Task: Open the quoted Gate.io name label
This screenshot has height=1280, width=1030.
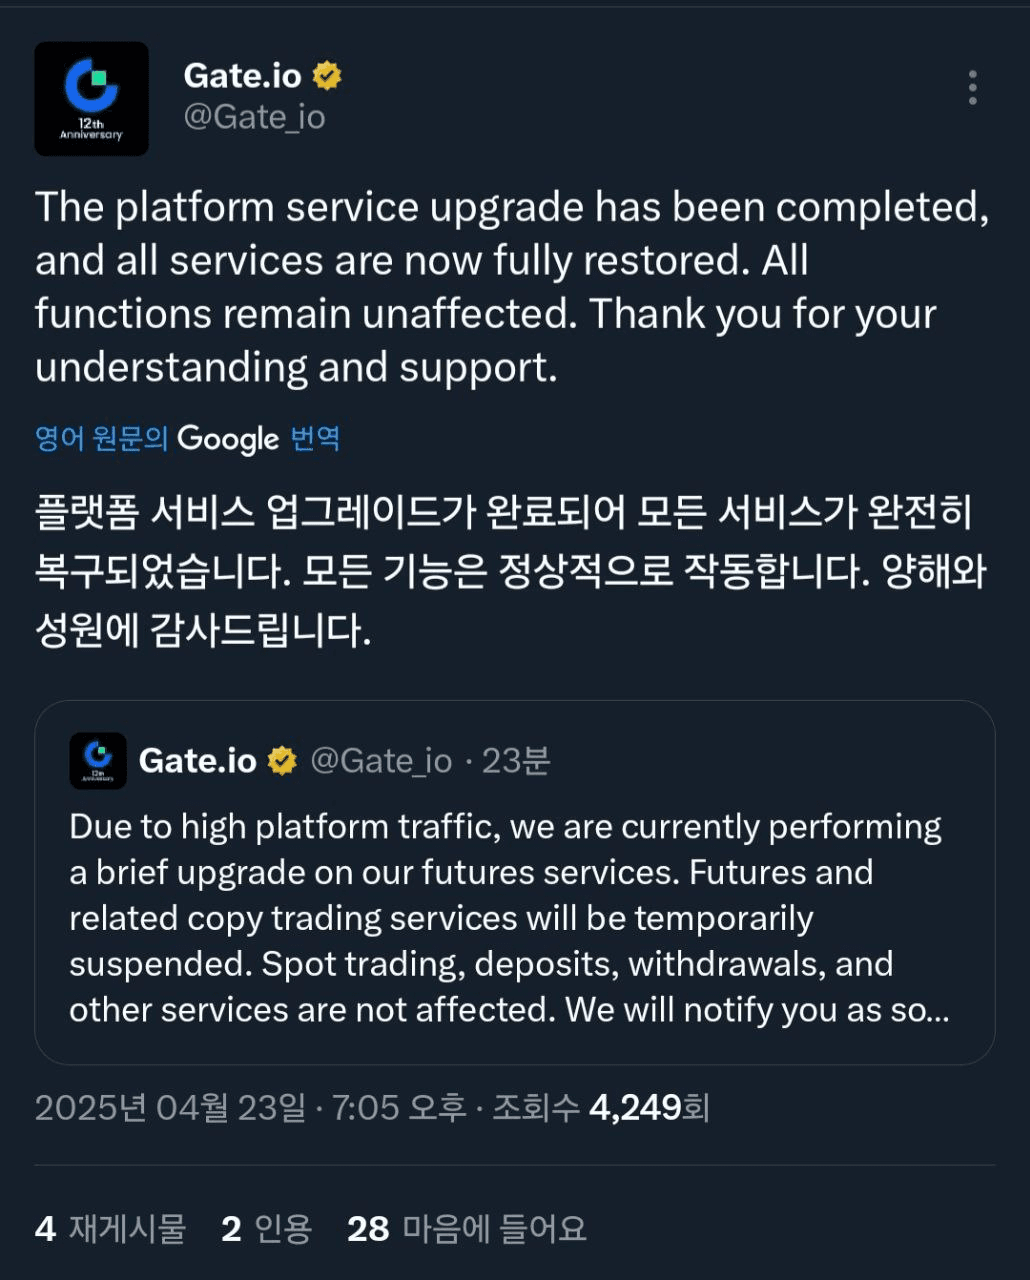Action: coord(198,761)
